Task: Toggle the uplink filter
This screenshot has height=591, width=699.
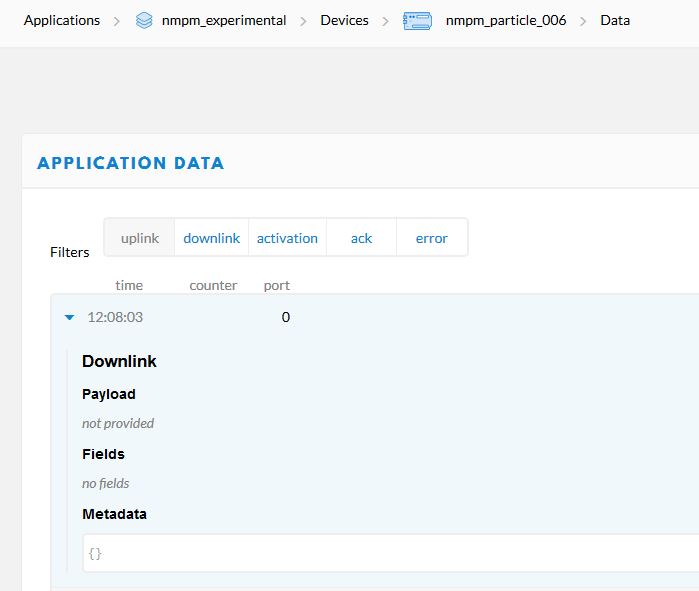Action: click(140, 238)
